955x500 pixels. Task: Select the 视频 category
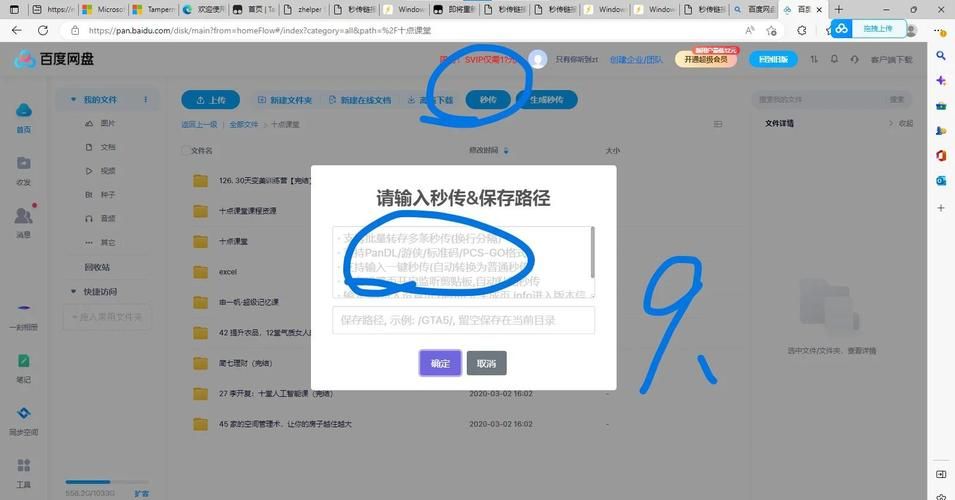coord(100,171)
